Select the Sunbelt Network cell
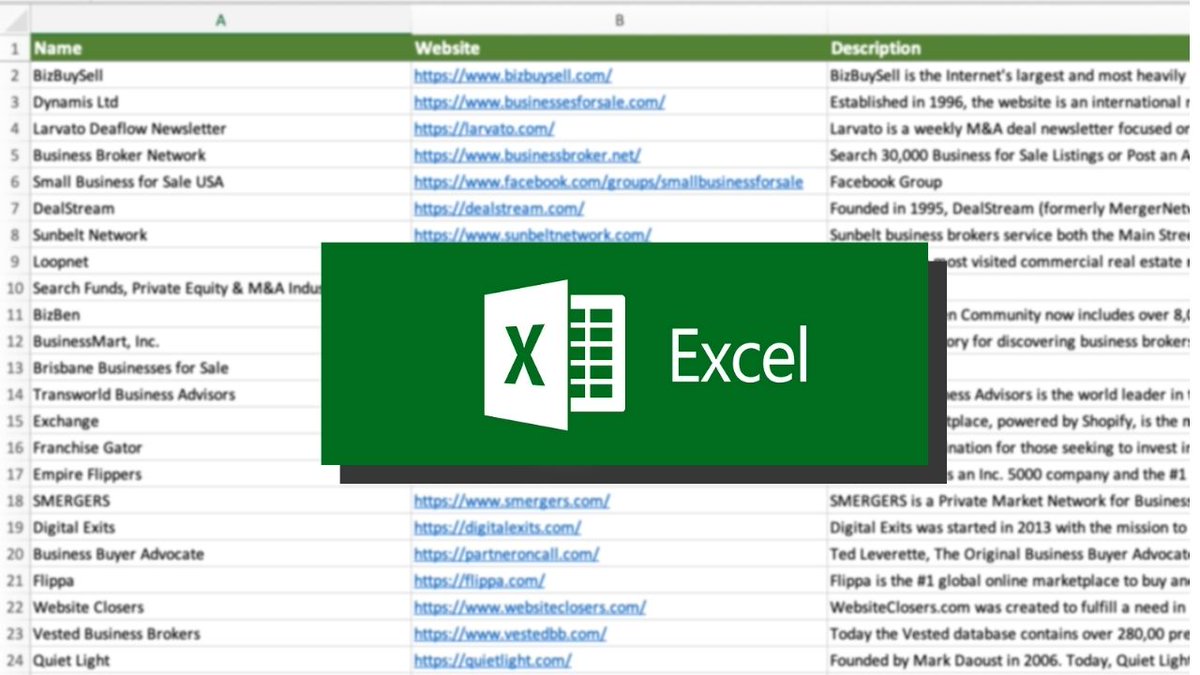 (x=220, y=235)
